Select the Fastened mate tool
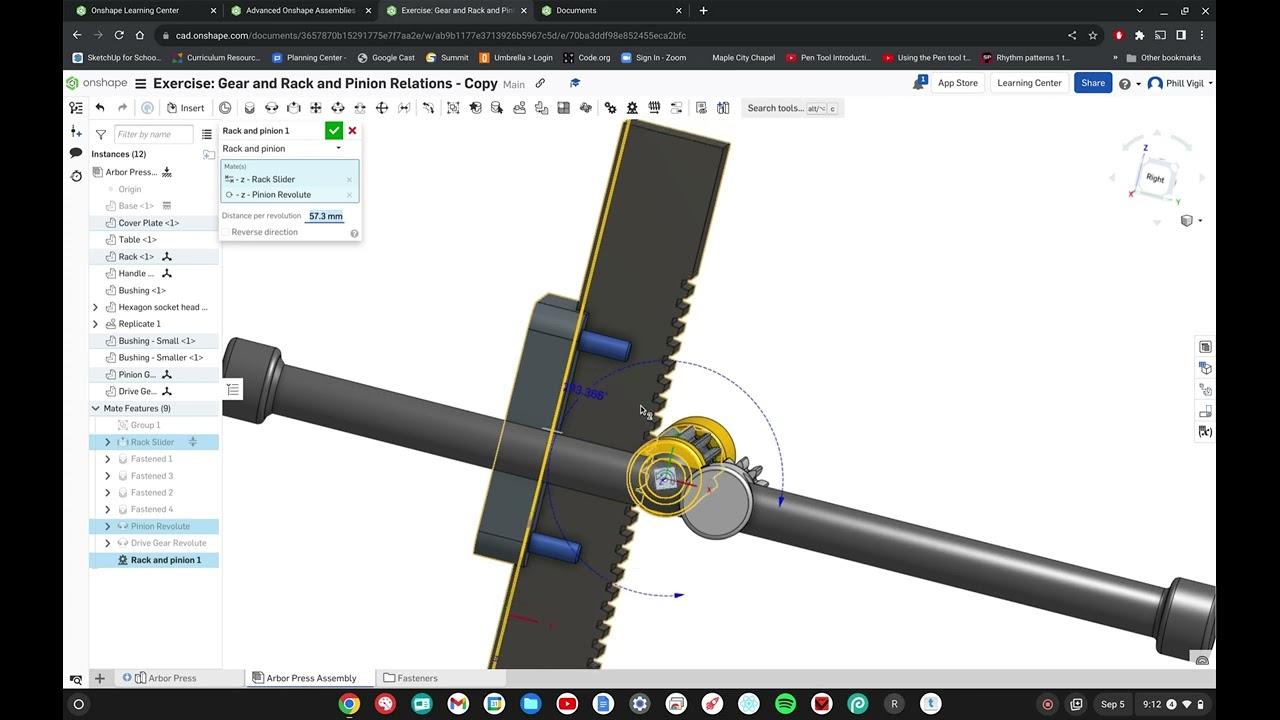This screenshot has width=1280, height=720. [249, 108]
